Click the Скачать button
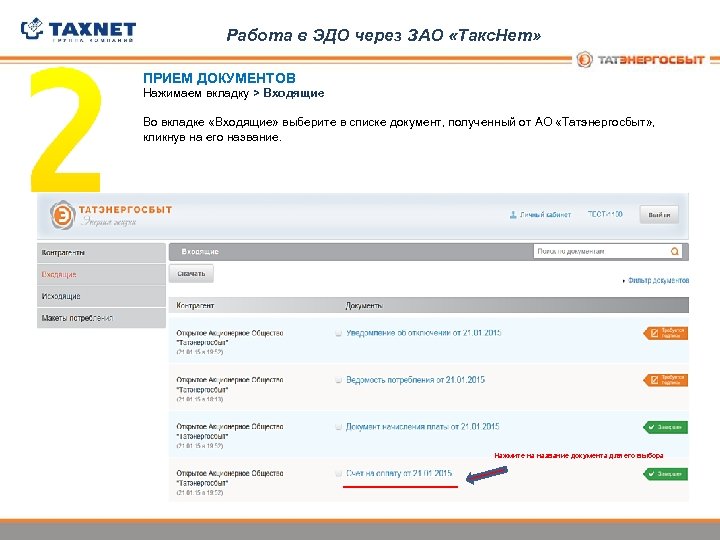The width and height of the screenshot is (720, 540). tap(191, 274)
